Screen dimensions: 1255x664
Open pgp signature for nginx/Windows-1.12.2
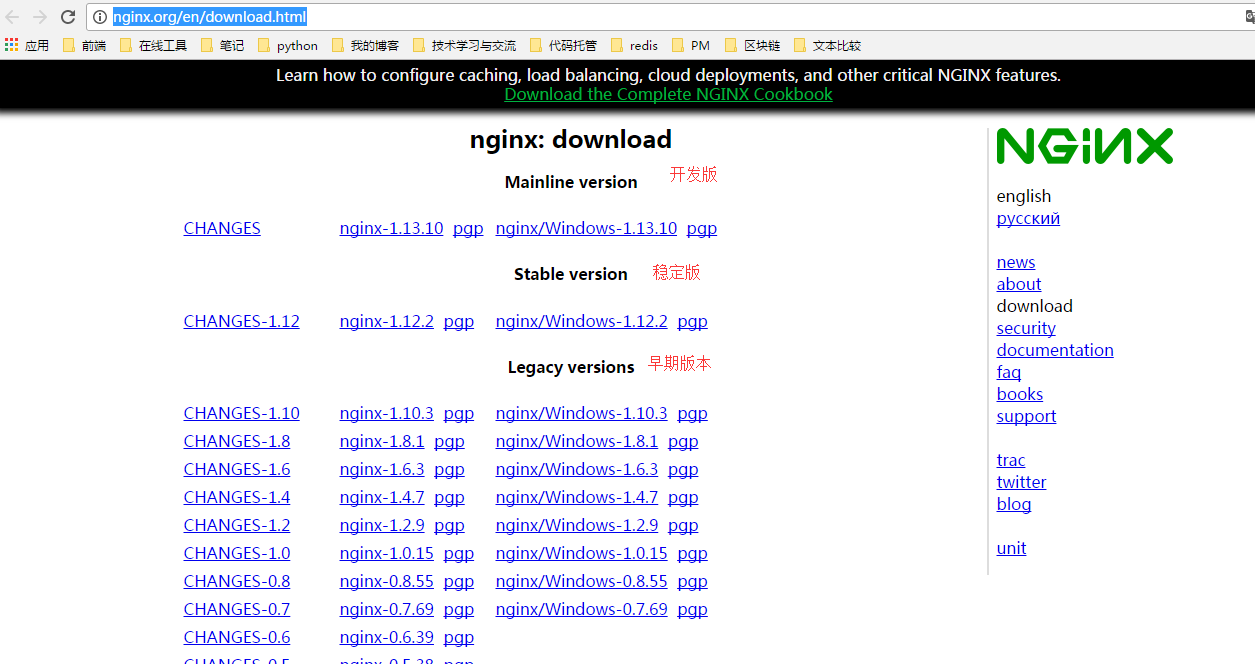click(x=692, y=322)
